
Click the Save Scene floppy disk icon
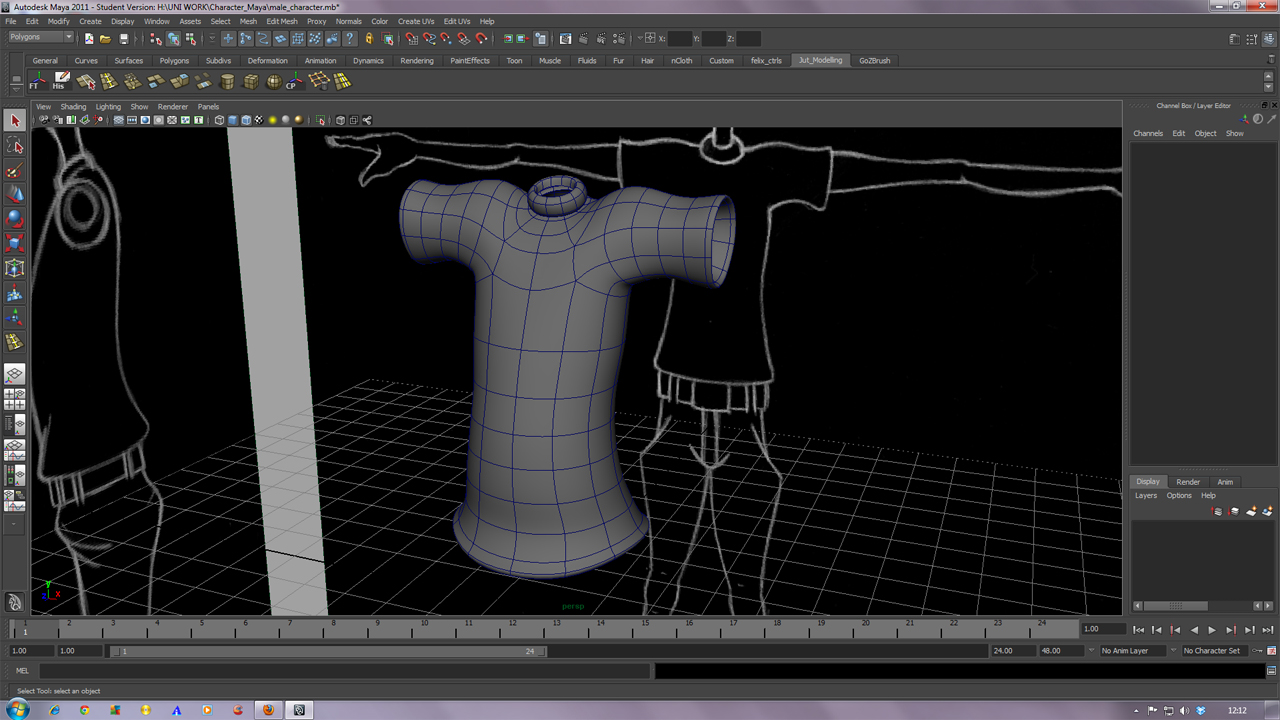(124, 39)
